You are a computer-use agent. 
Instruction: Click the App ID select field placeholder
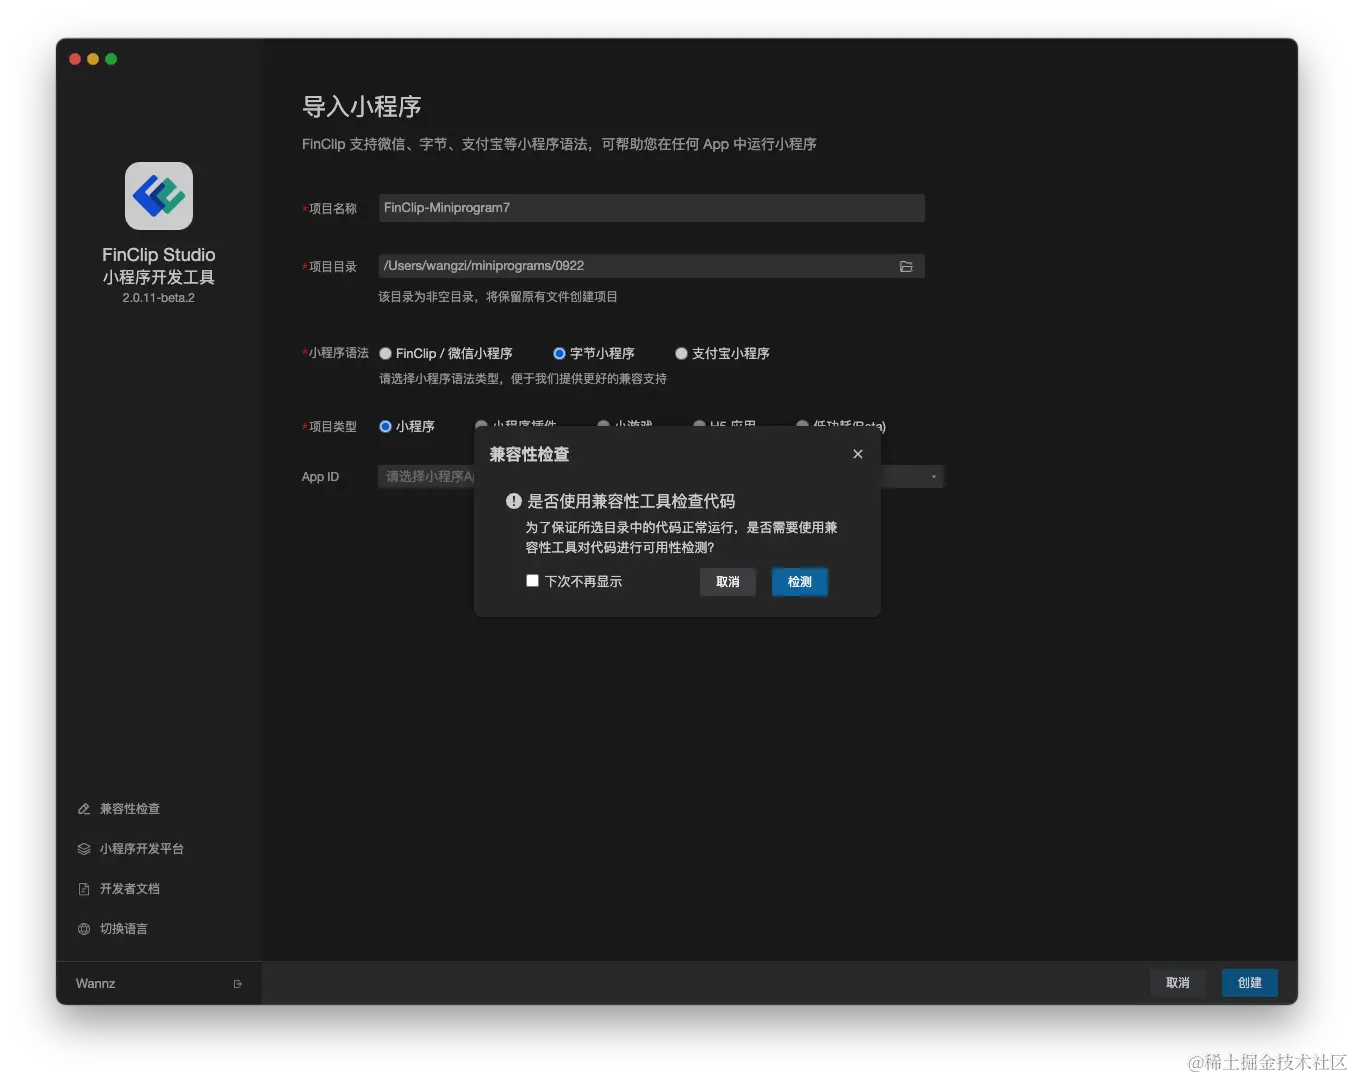[x=430, y=477]
